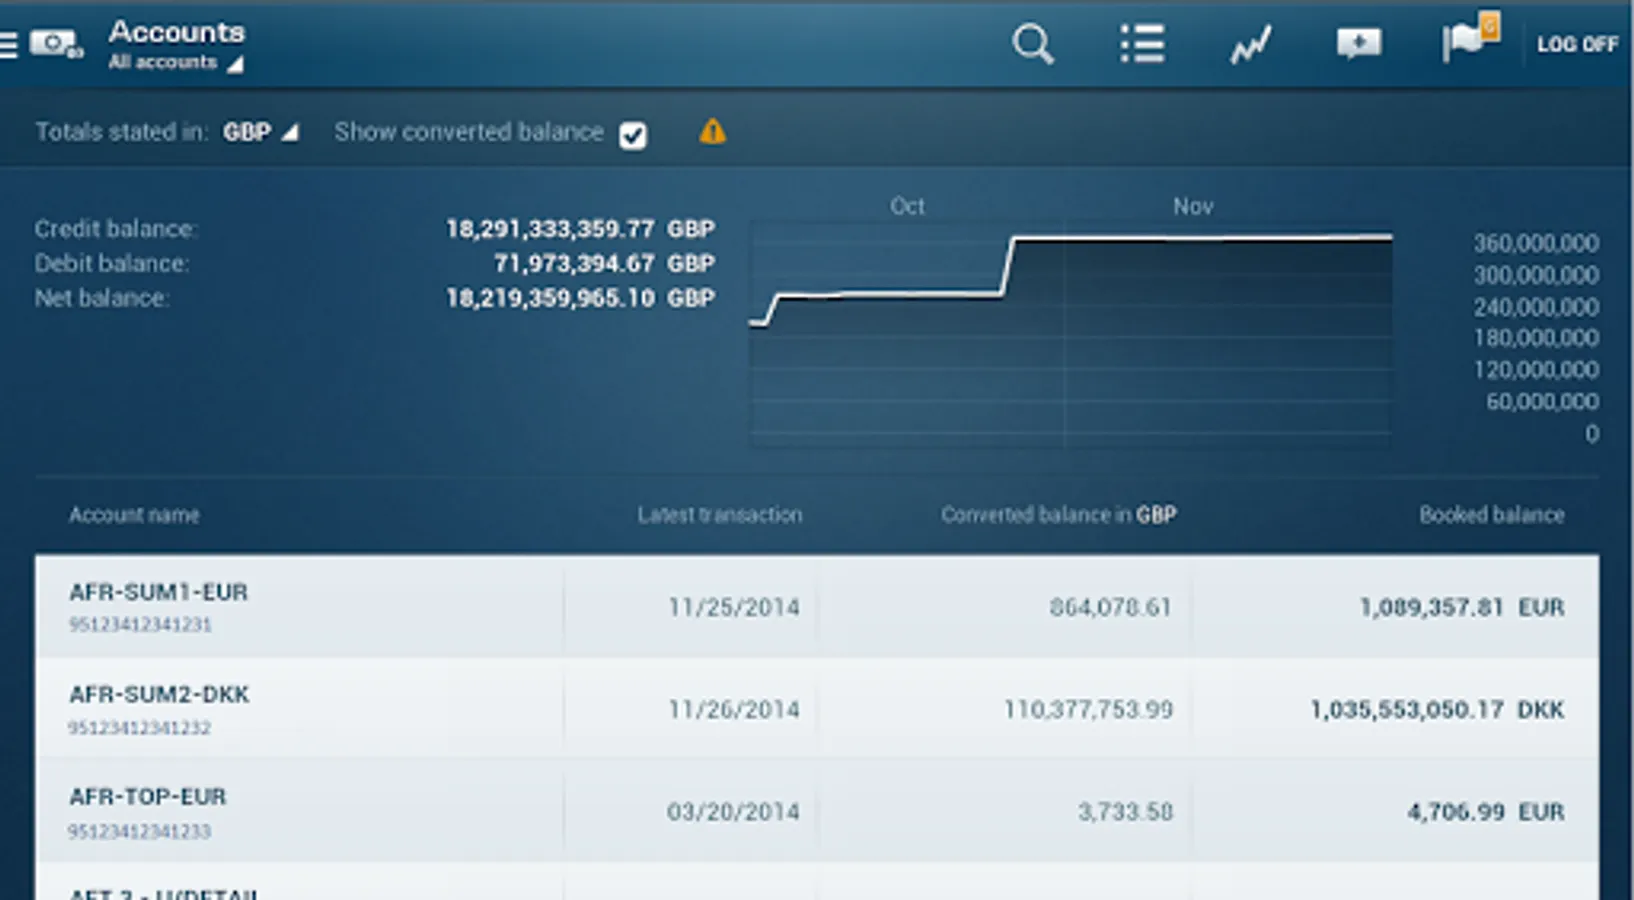The width and height of the screenshot is (1634, 900).
Task: Click converted balance 110,377,753.99
Action: coord(1088,709)
